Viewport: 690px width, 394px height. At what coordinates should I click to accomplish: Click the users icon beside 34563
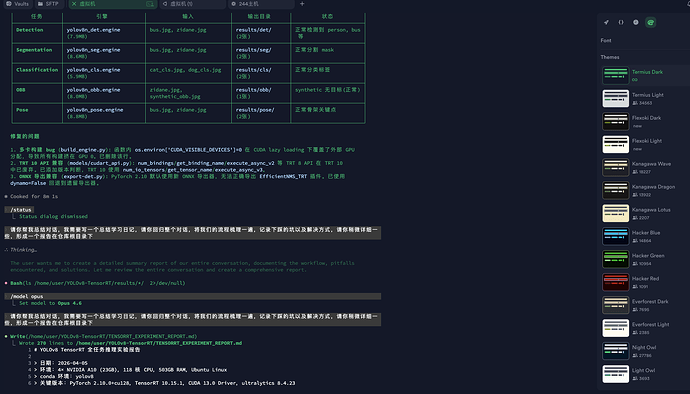click(635, 103)
